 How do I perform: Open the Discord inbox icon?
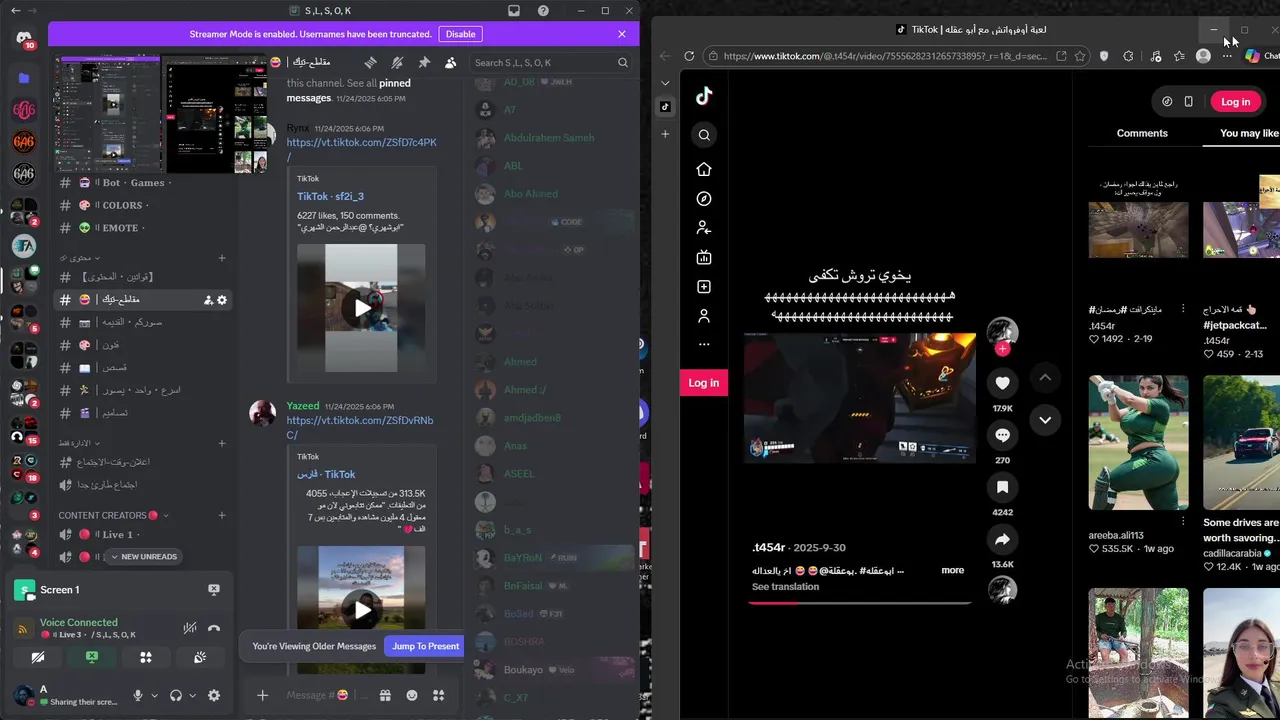[514, 10]
